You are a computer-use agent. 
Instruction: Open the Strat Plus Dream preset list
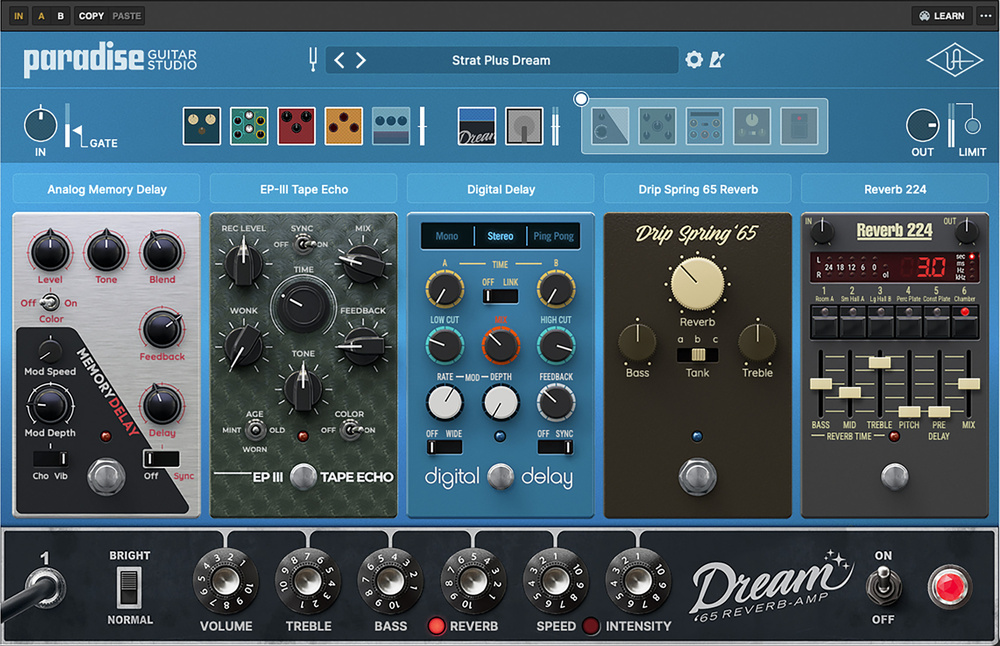[501, 60]
